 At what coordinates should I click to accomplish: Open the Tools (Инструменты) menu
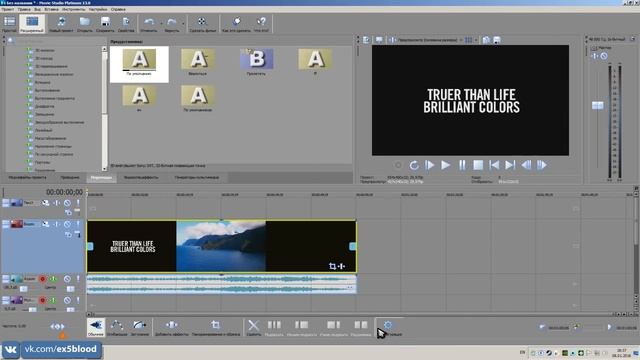73,9
